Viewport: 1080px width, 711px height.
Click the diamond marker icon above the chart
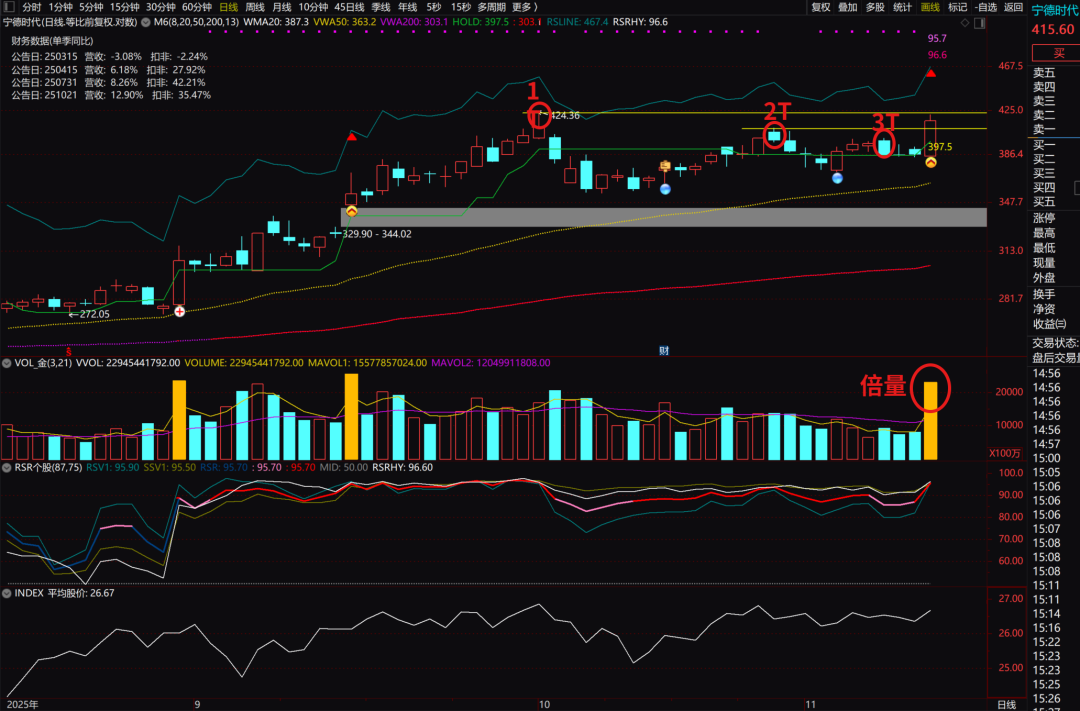(x=965, y=23)
